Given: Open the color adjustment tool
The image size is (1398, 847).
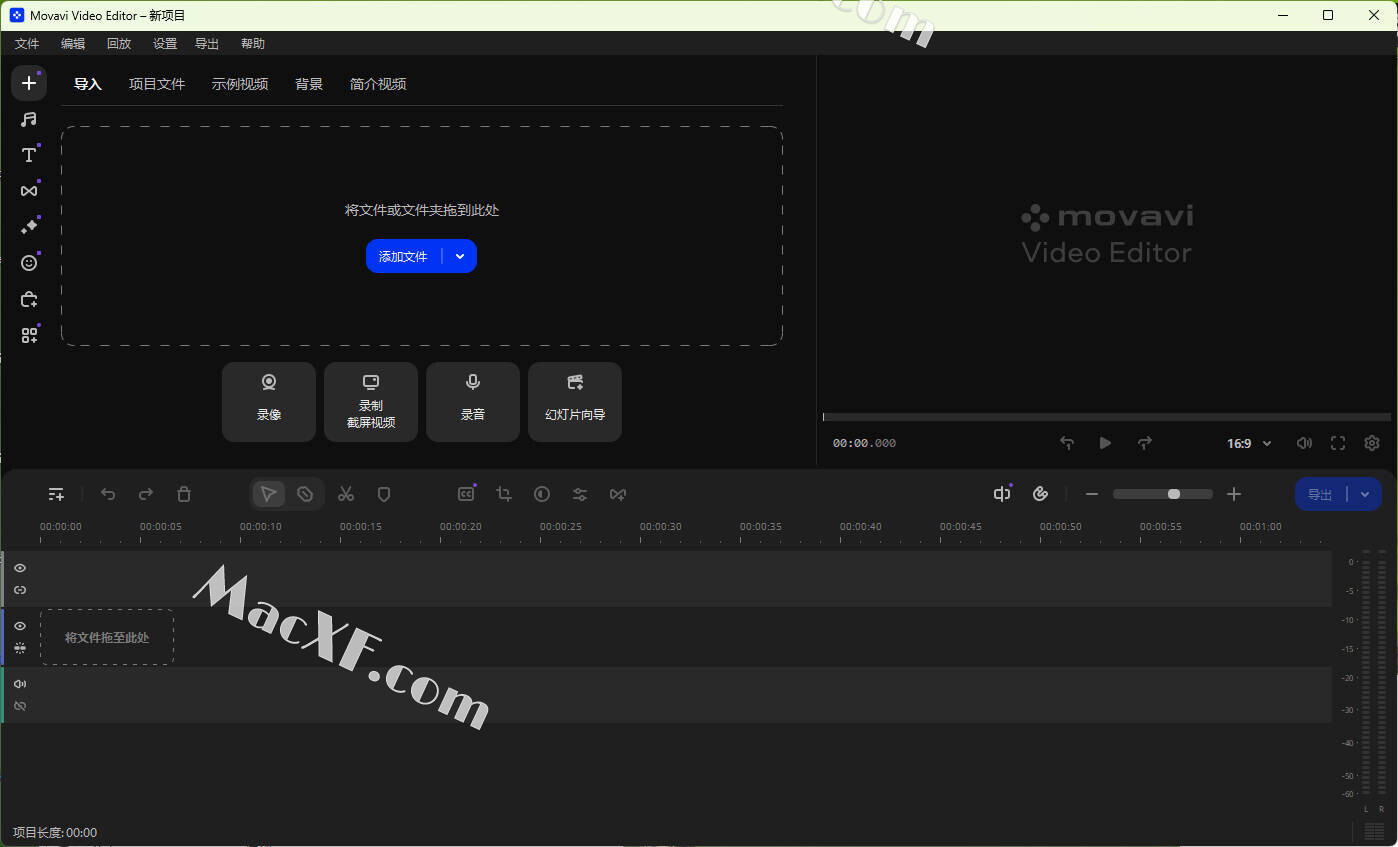Looking at the screenshot, I should 542,494.
